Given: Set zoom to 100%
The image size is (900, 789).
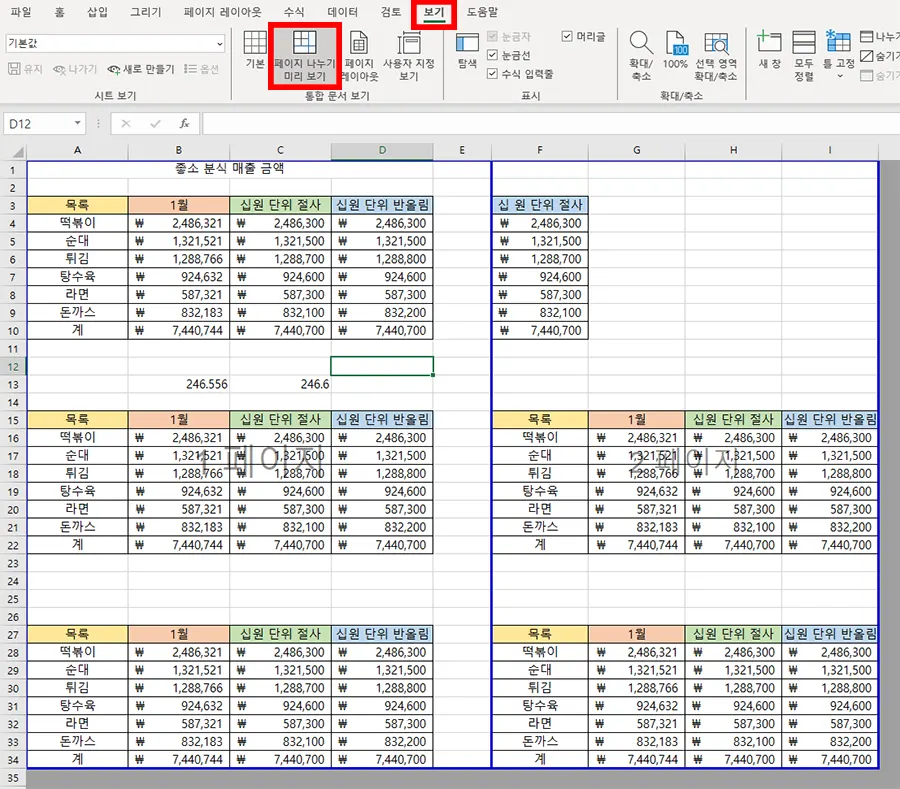Looking at the screenshot, I should pos(675,50).
